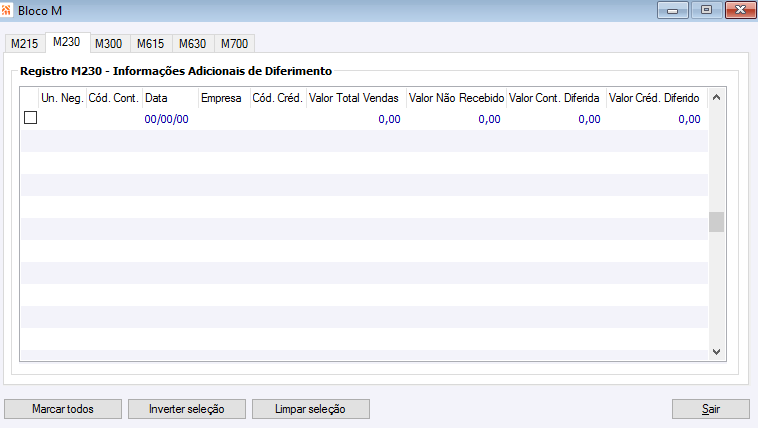The image size is (758, 428).
Task: Switch to the M700 tab
Action: coord(234,44)
